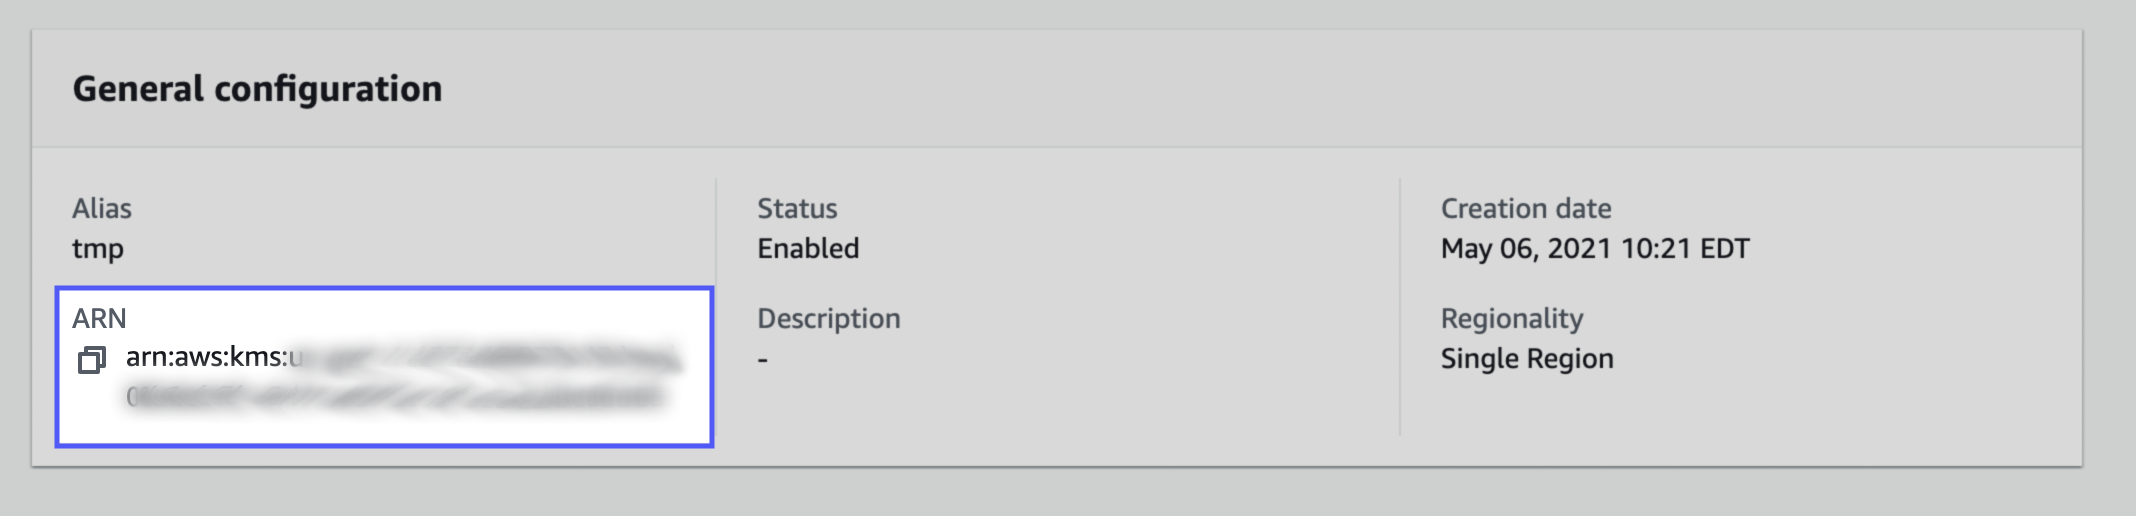Viewport: 2136px width, 516px height.
Task: Click the EDT timezone text
Action: pos(1725,249)
